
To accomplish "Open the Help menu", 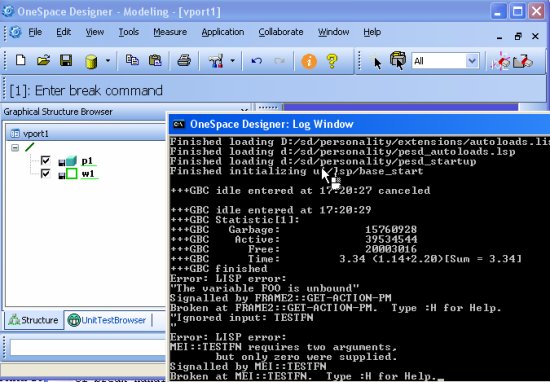I will pos(372,32).
